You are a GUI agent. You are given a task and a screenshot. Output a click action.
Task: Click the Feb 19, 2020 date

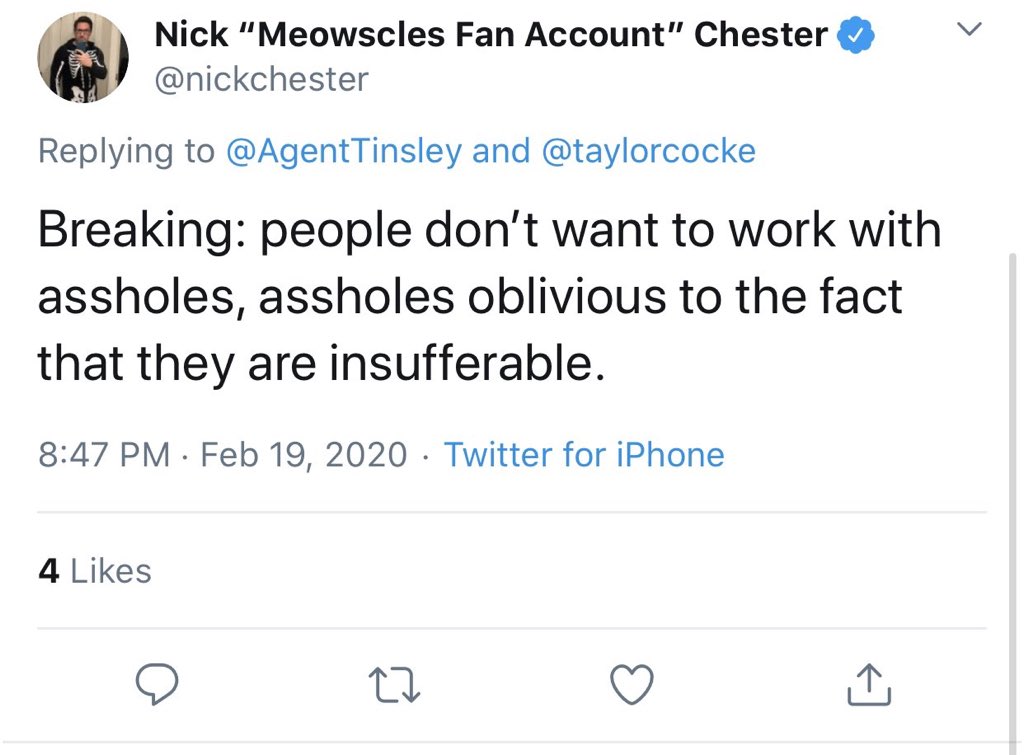click(304, 455)
